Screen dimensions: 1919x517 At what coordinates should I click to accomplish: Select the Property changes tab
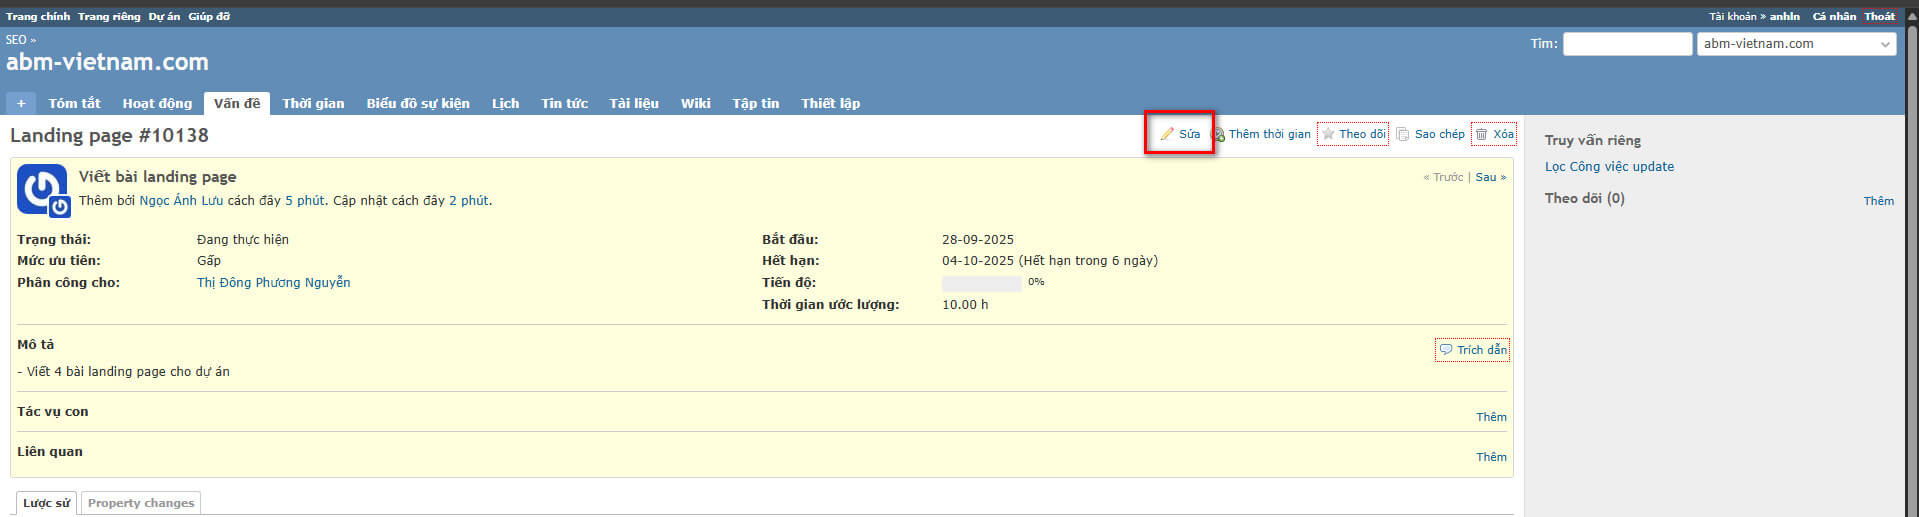[141, 503]
